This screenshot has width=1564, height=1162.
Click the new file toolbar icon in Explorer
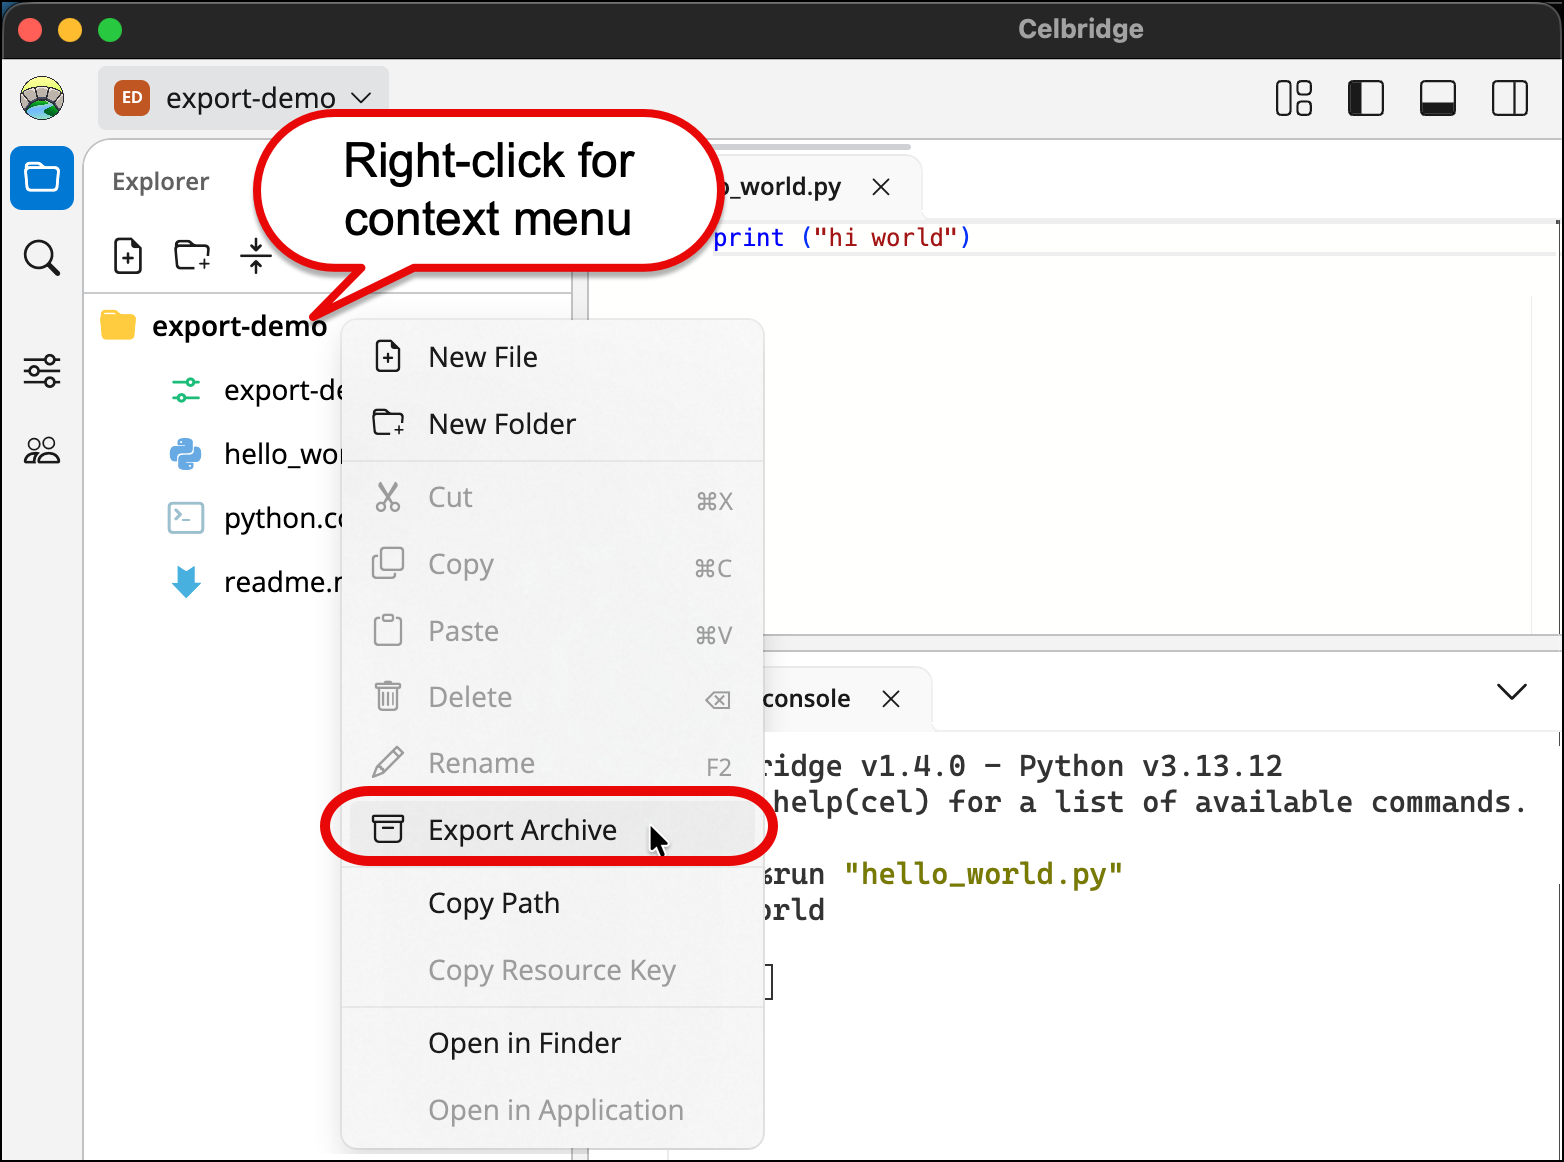128,256
